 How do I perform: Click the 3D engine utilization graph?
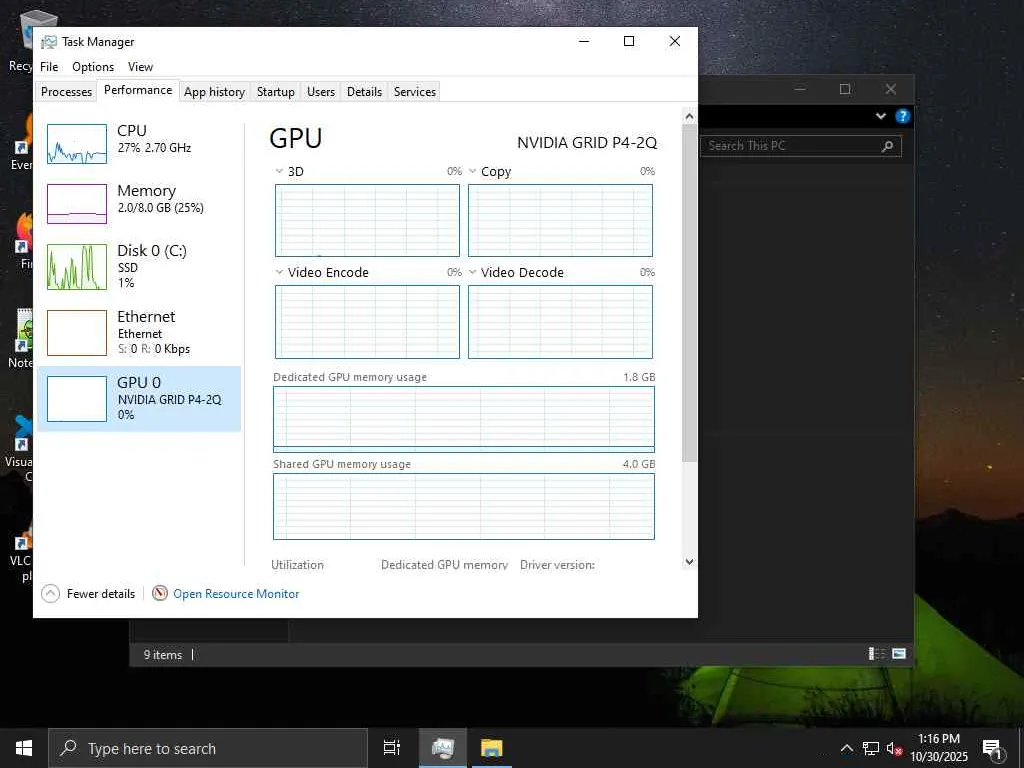coord(367,221)
